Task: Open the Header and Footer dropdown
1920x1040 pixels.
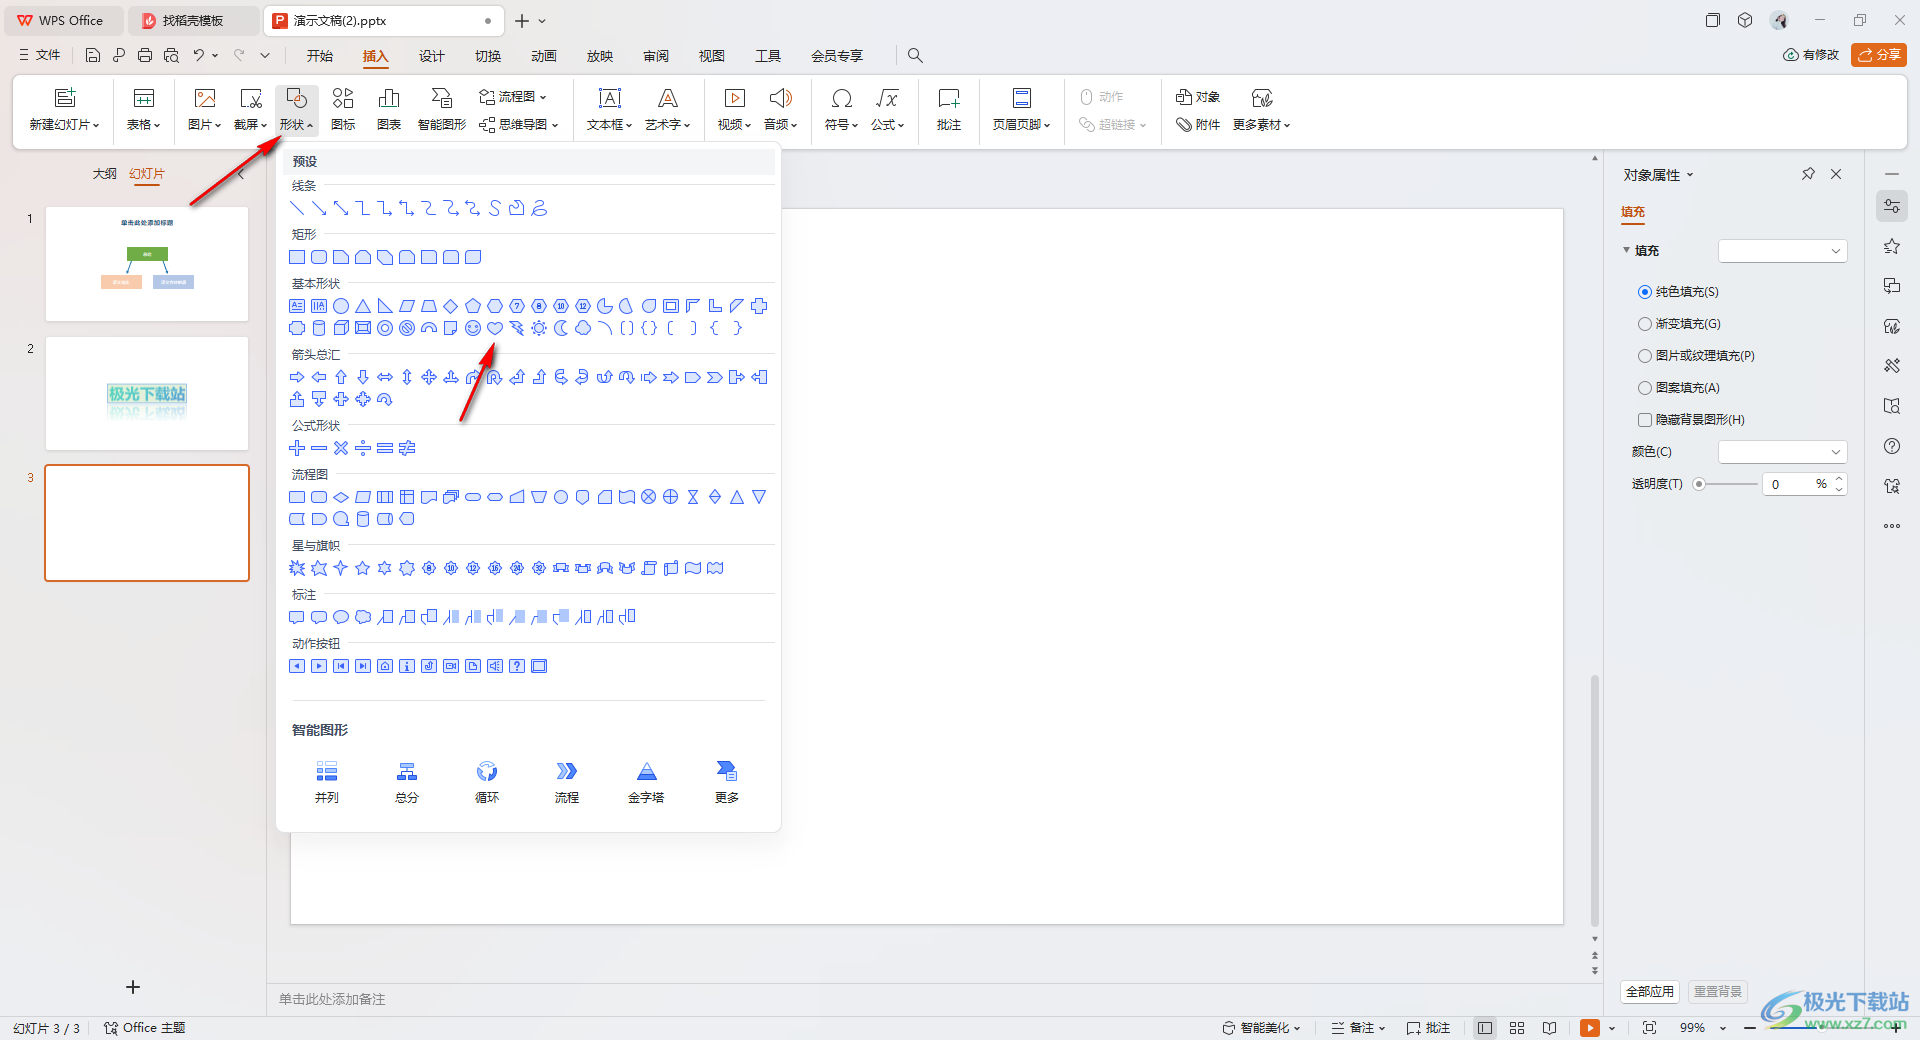Action: [x=1022, y=109]
